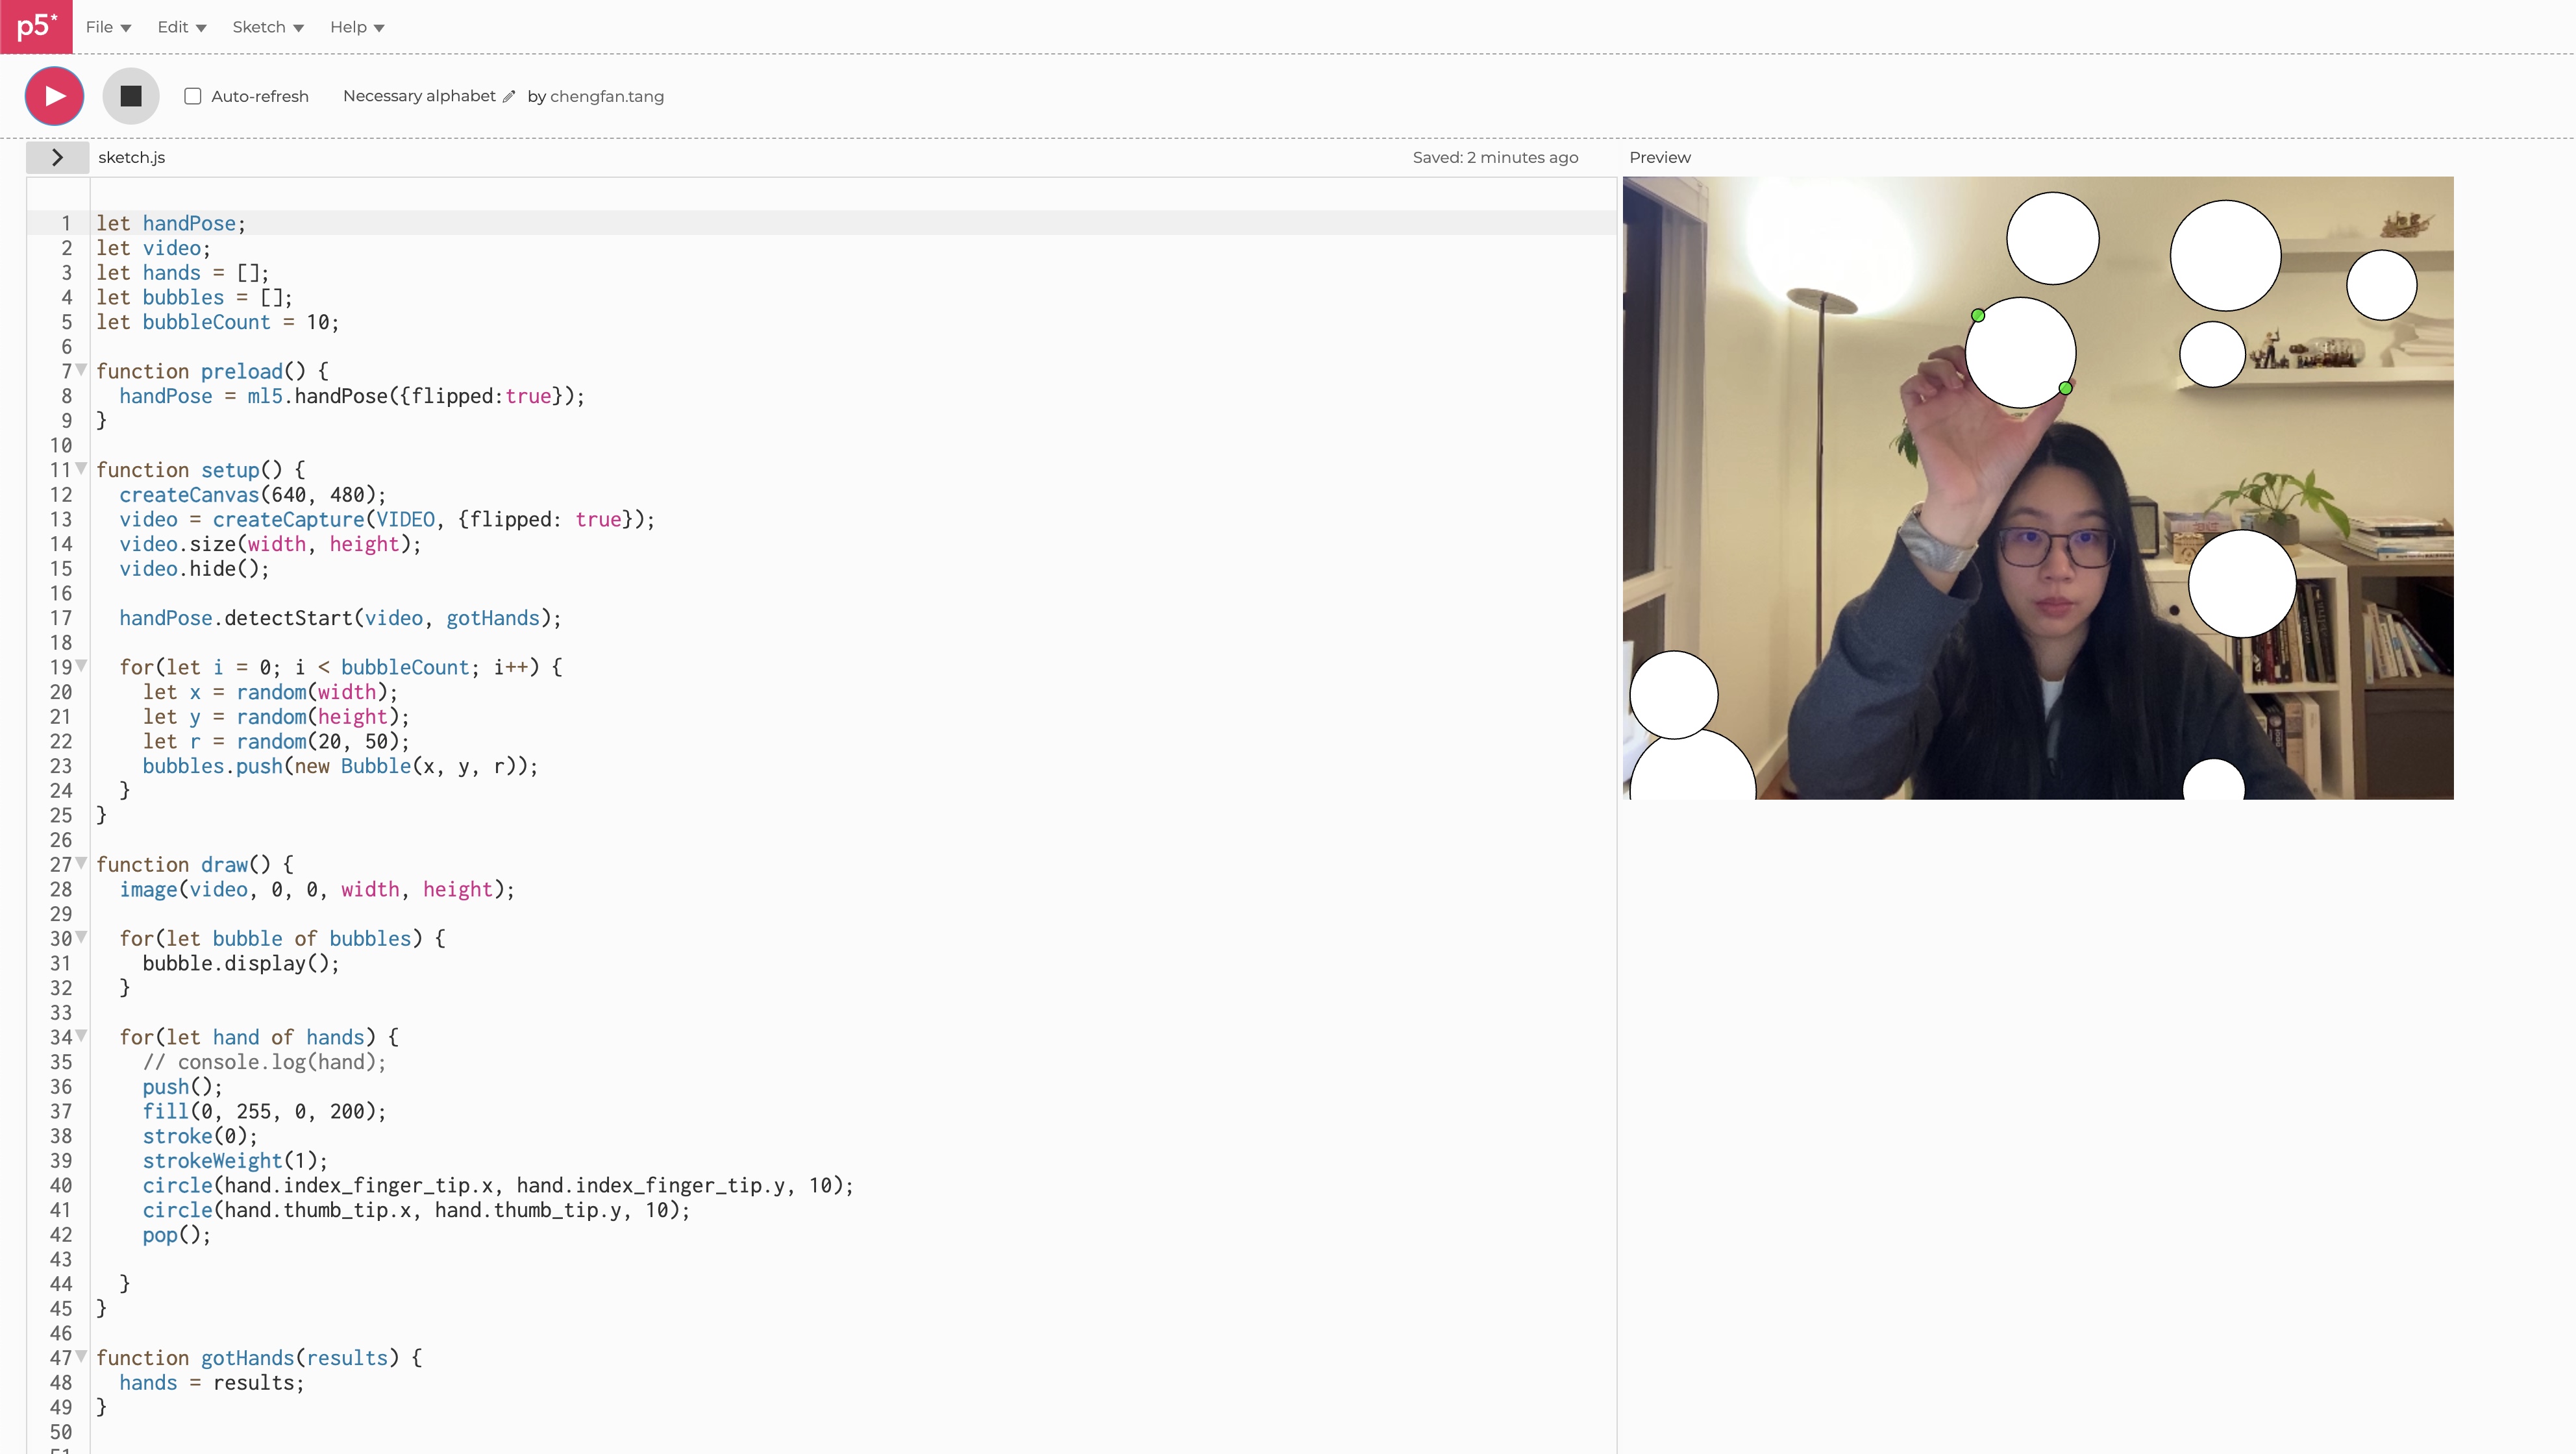Collapse the setup function fold arrow

tap(82, 469)
